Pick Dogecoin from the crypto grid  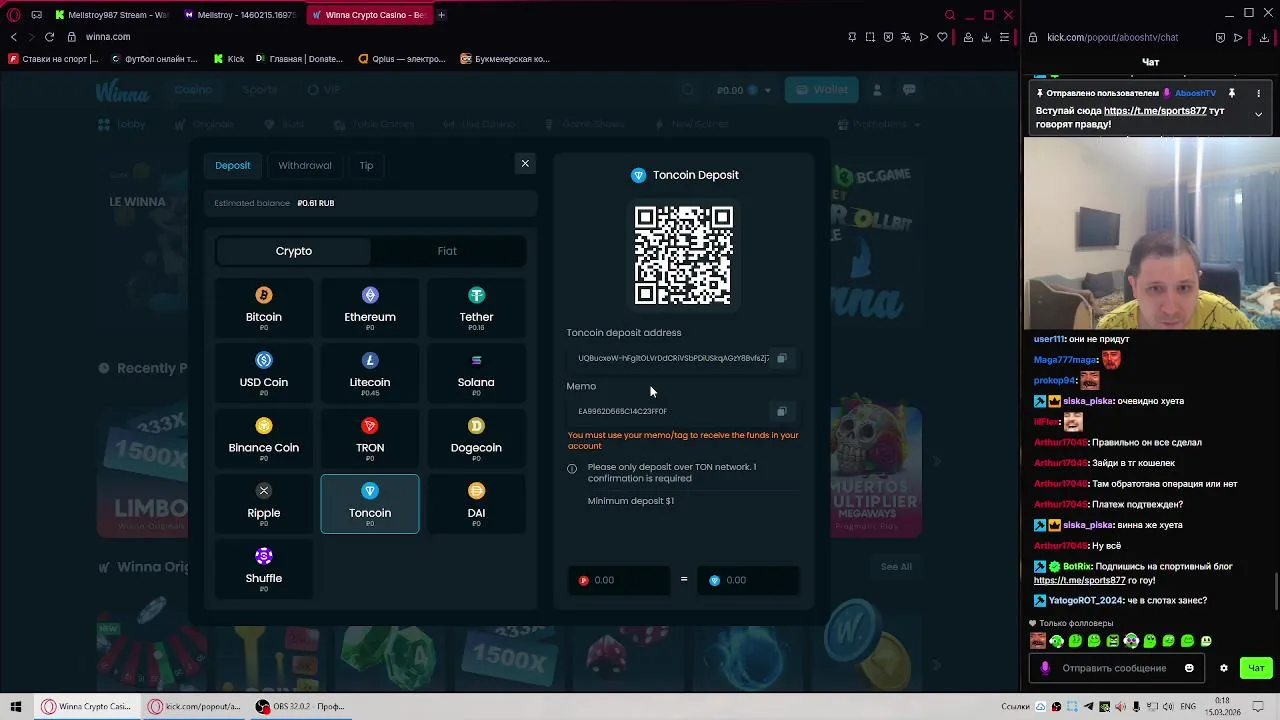pyautogui.click(x=476, y=438)
